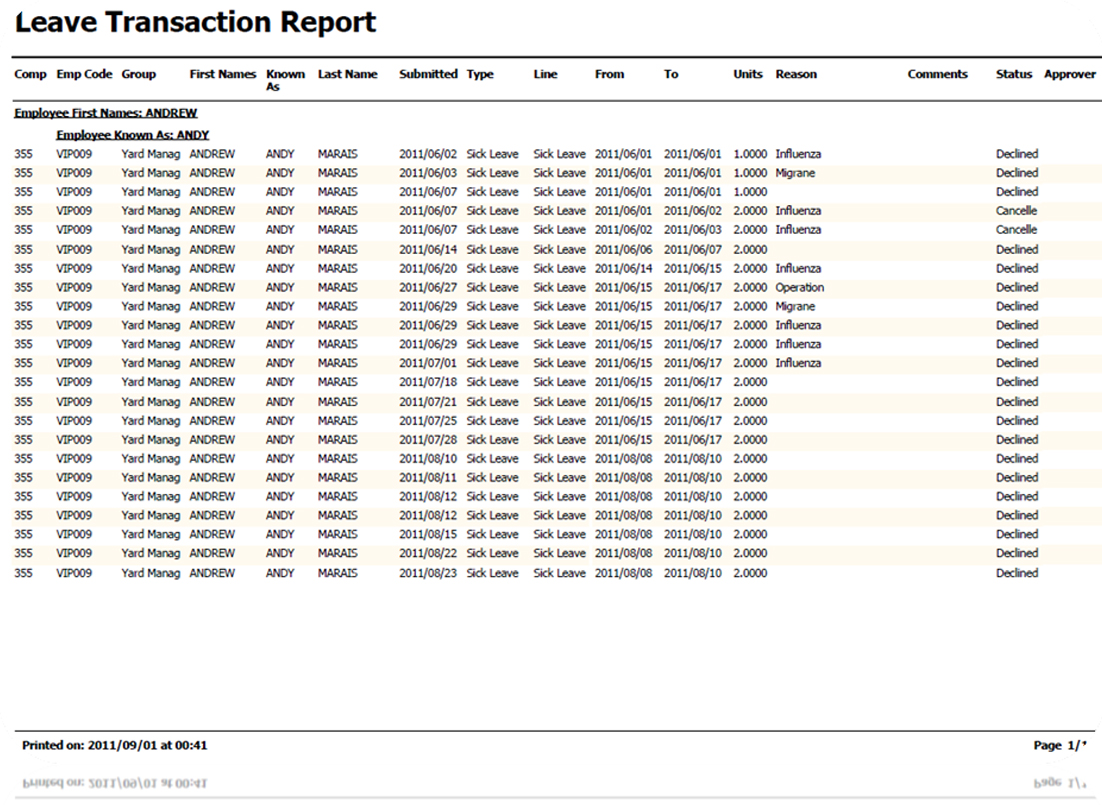Sort by the Last Name column header
1102x805 pixels.
coord(347,74)
